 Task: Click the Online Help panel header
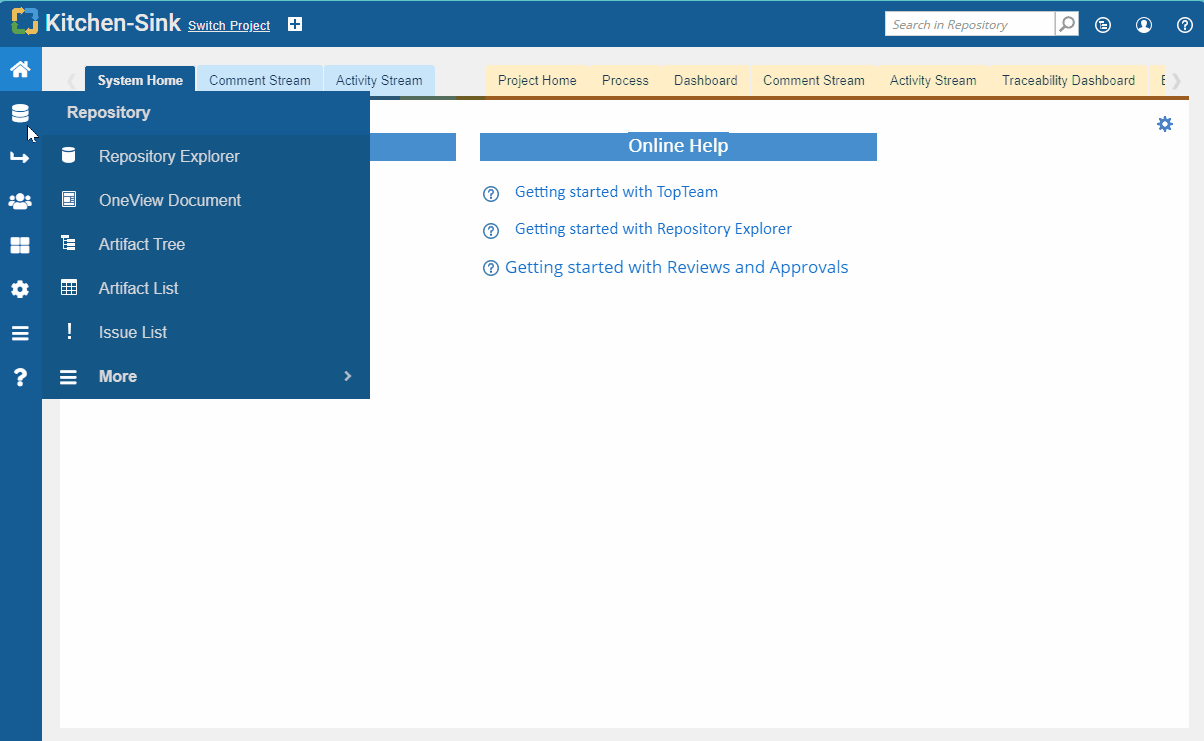(x=678, y=146)
